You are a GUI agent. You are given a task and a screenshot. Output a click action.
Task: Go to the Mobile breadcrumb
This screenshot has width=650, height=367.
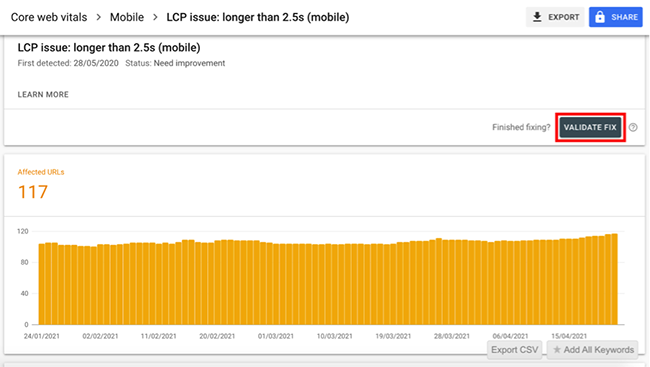127,17
